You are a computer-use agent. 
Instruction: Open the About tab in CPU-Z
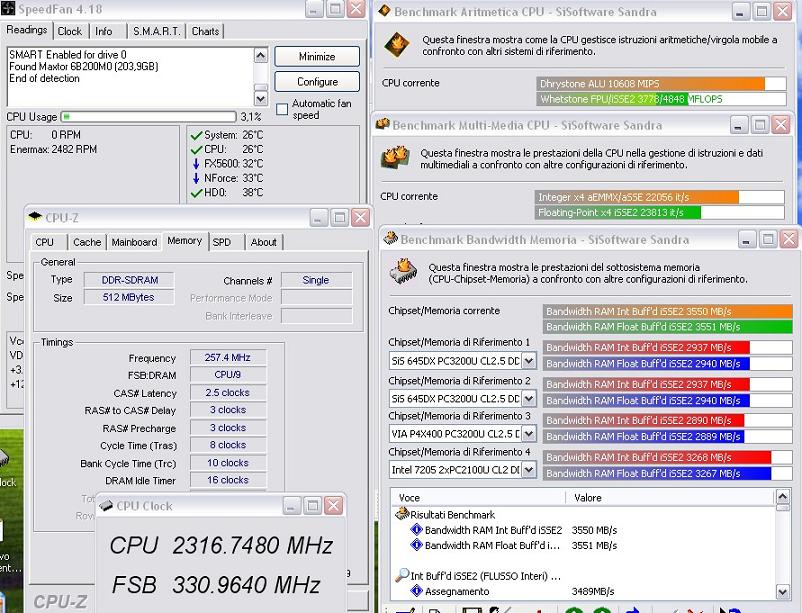263,242
